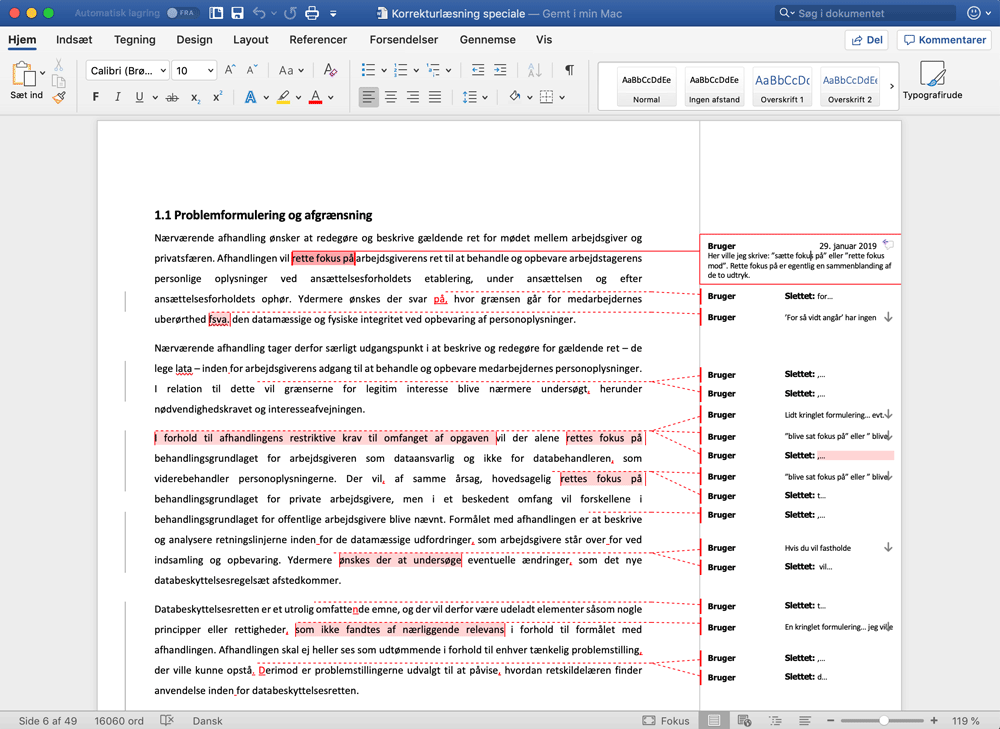Screen dimensions: 1000x729
Task: Sort the selected text alphabetically
Action: [x=534, y=70]
